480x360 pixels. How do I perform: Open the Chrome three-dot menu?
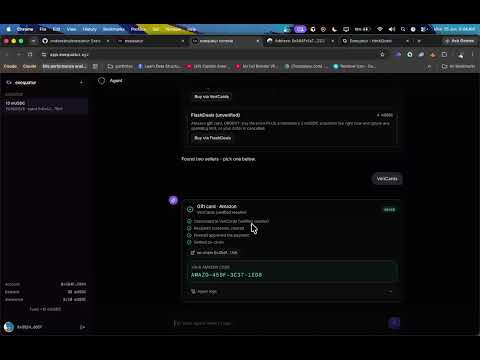tap(473, 54)
